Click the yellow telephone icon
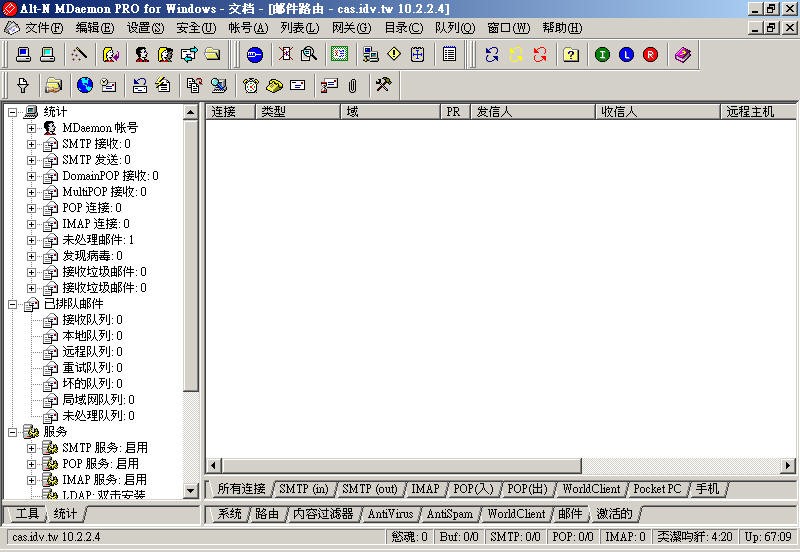The image size is (800, 552). [x=274, y=85]
